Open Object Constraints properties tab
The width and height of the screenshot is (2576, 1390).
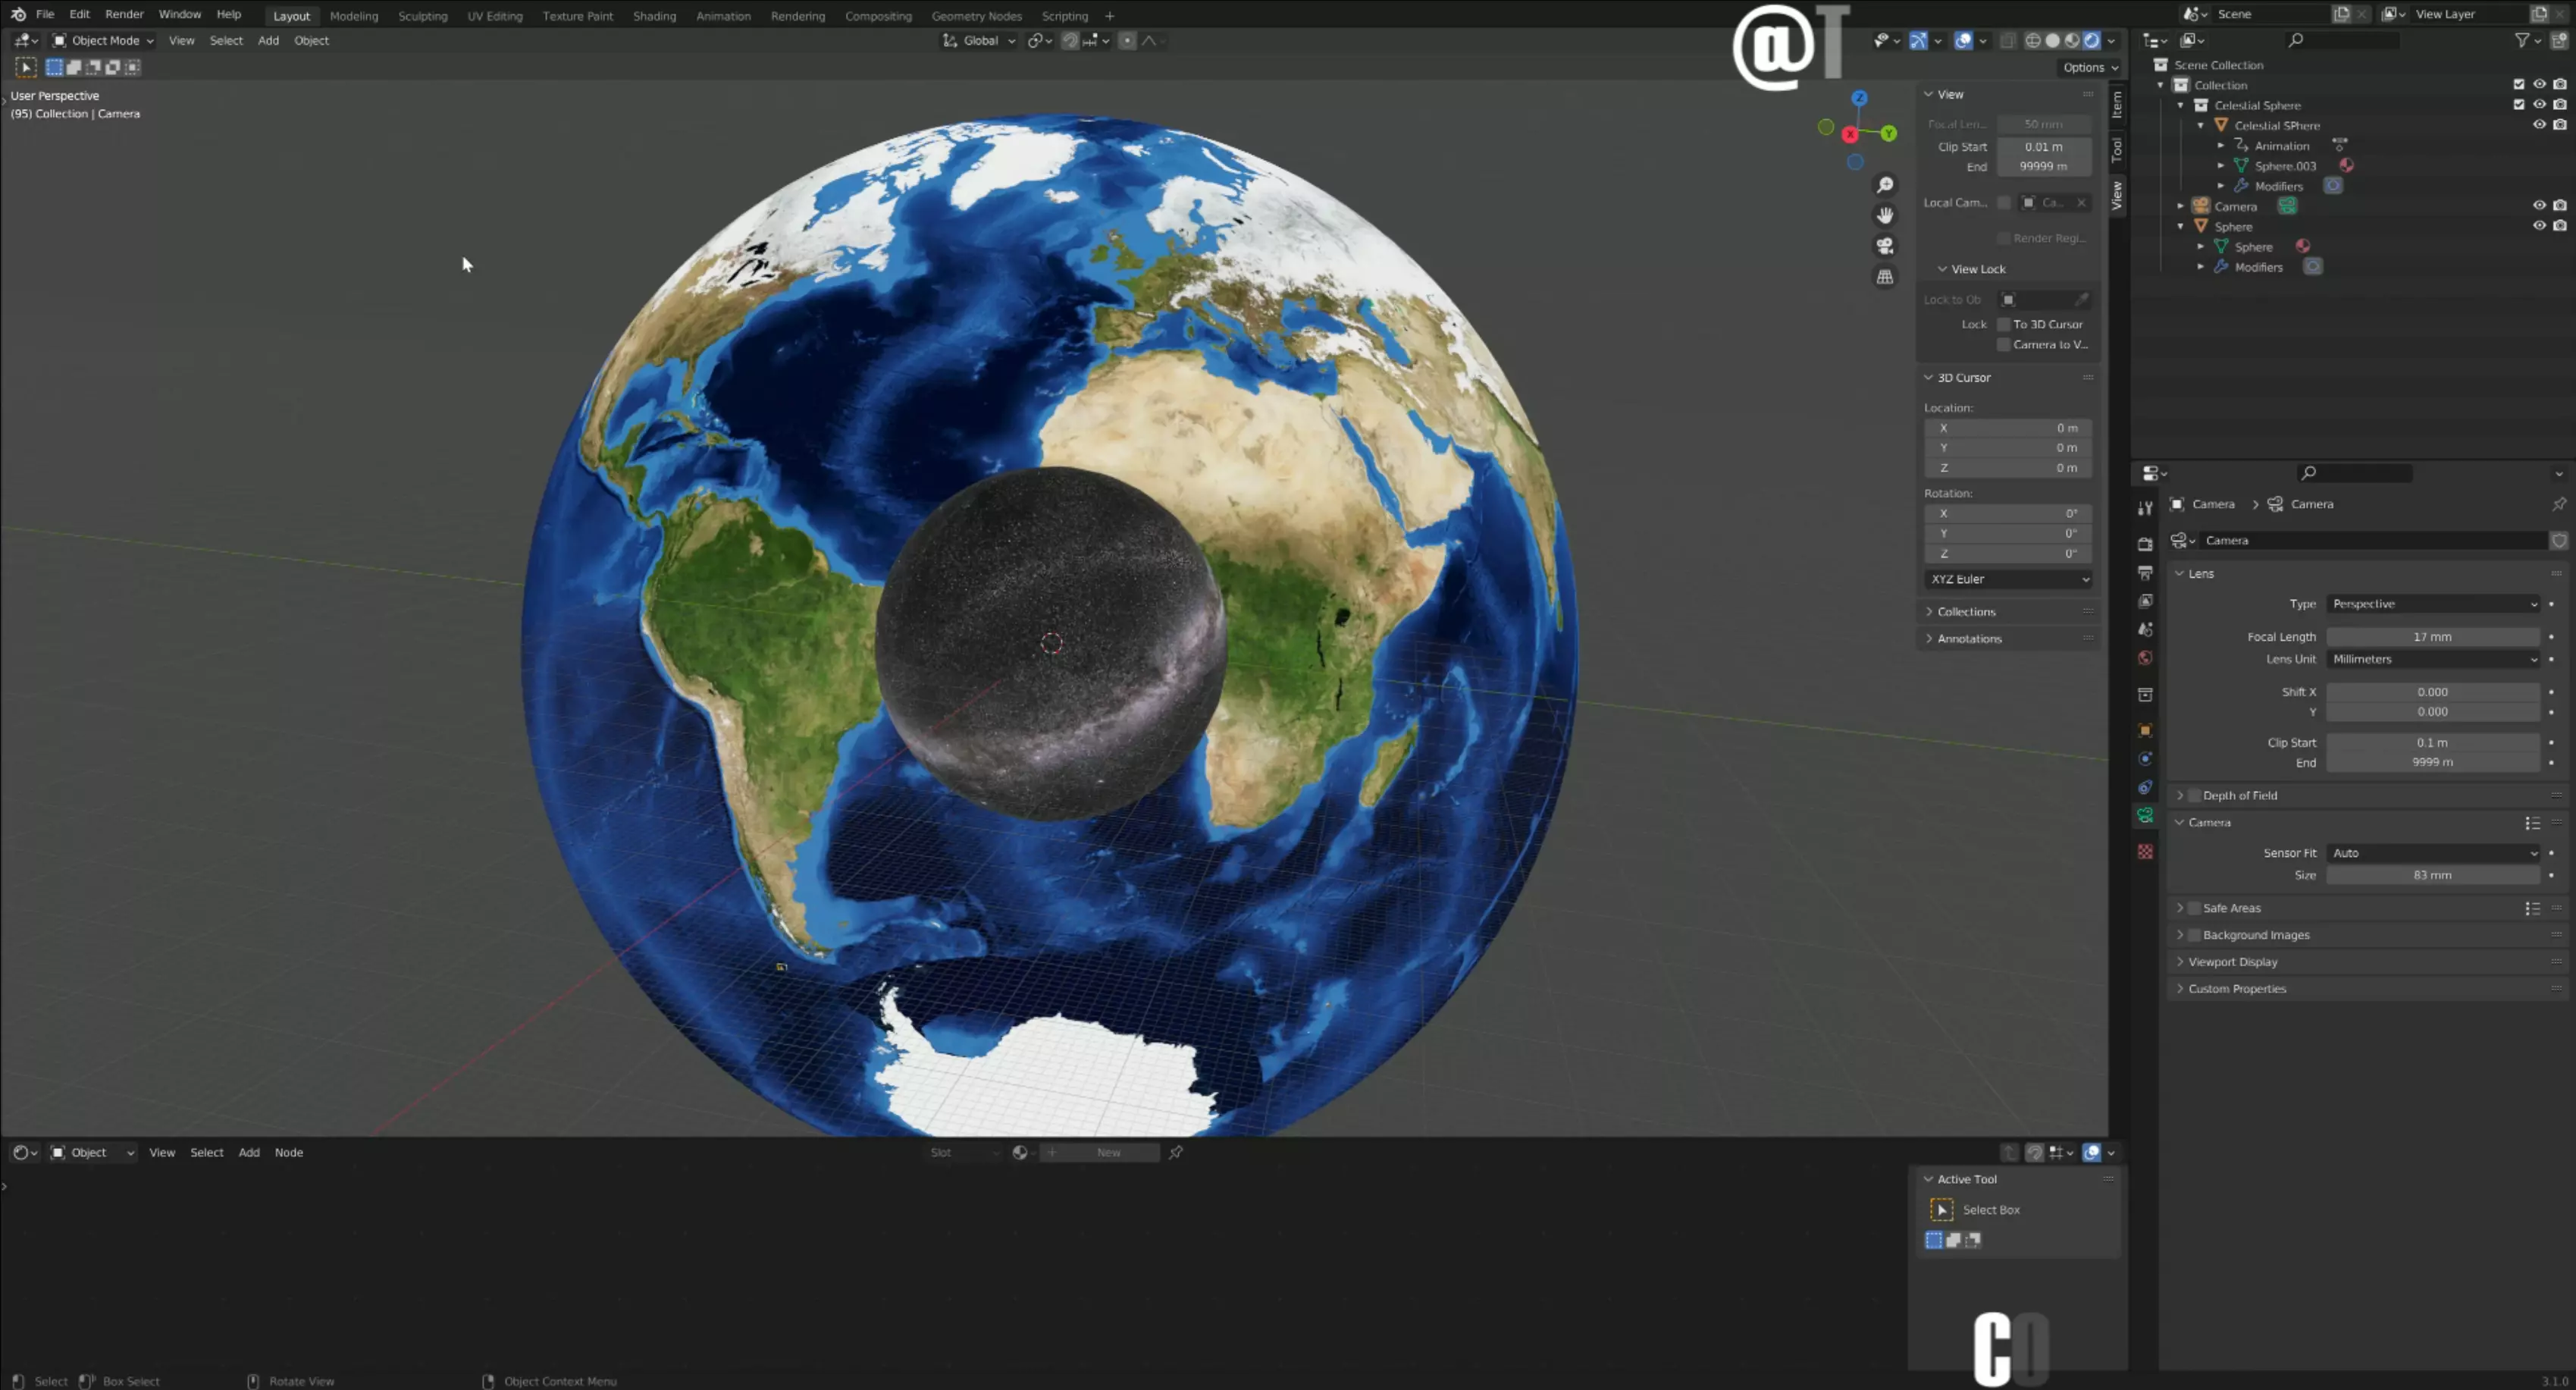click(2144, 787)
